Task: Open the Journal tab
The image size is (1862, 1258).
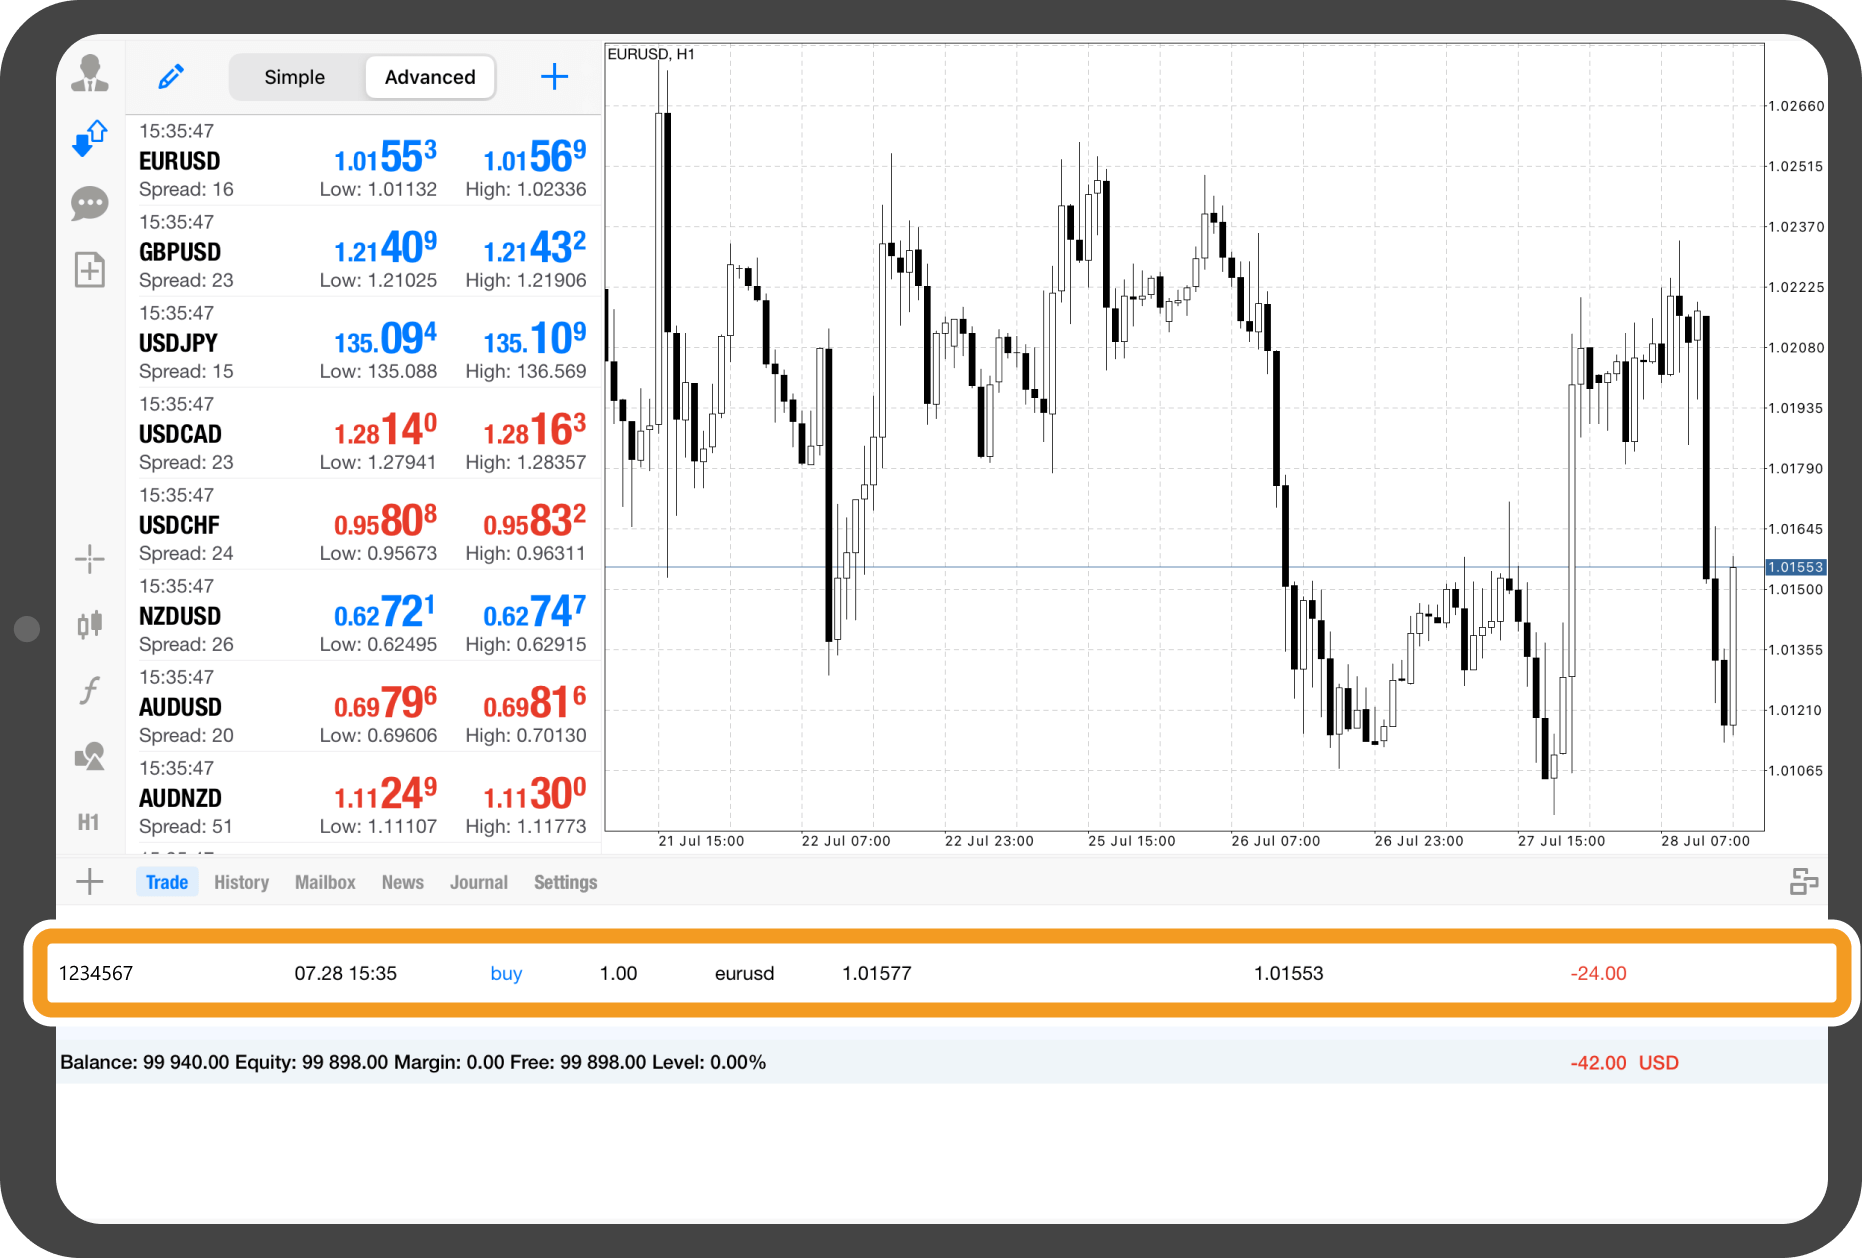Action: click(478, 882)
